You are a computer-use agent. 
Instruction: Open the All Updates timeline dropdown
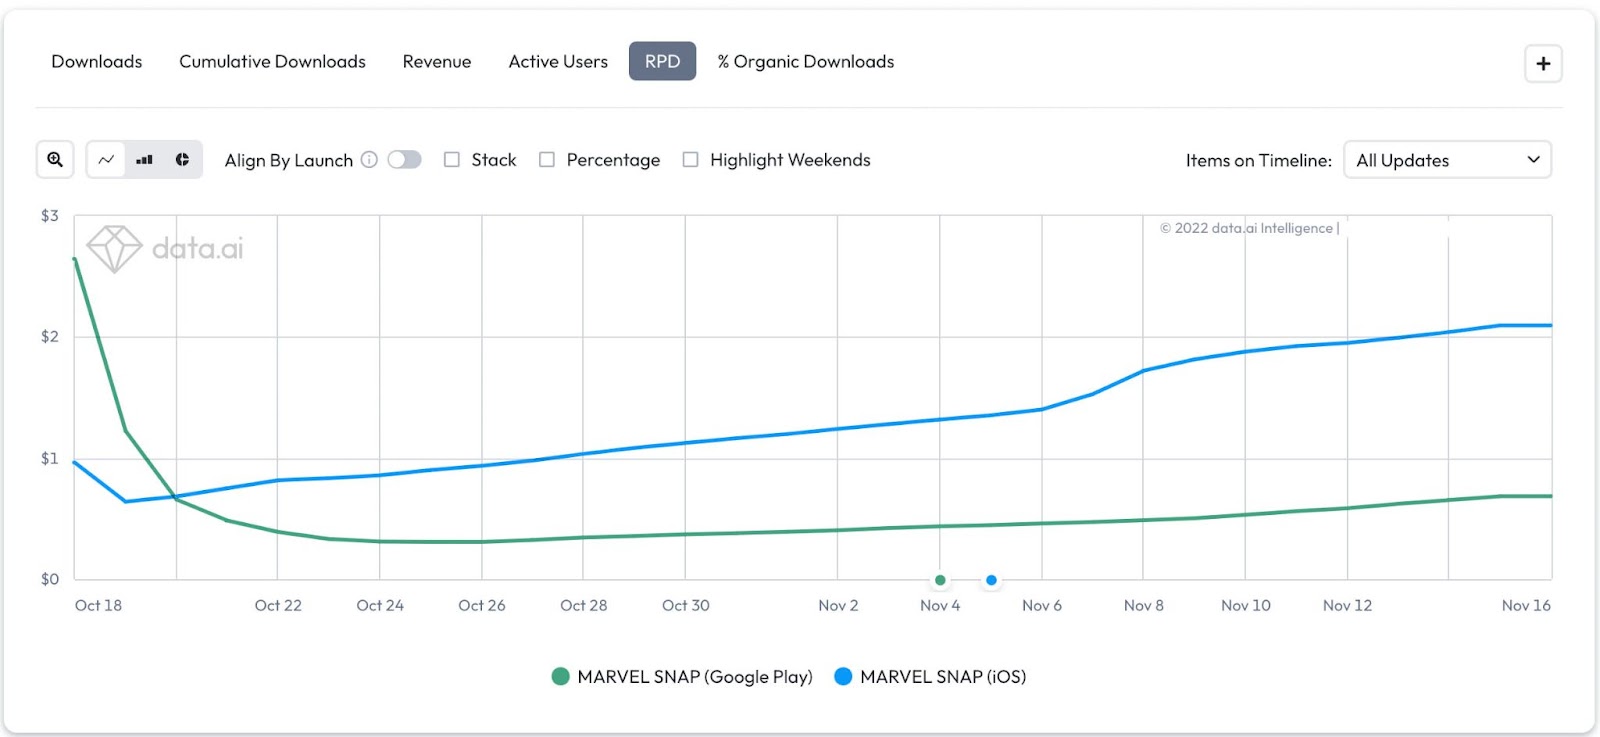(x=1447, y=160)
